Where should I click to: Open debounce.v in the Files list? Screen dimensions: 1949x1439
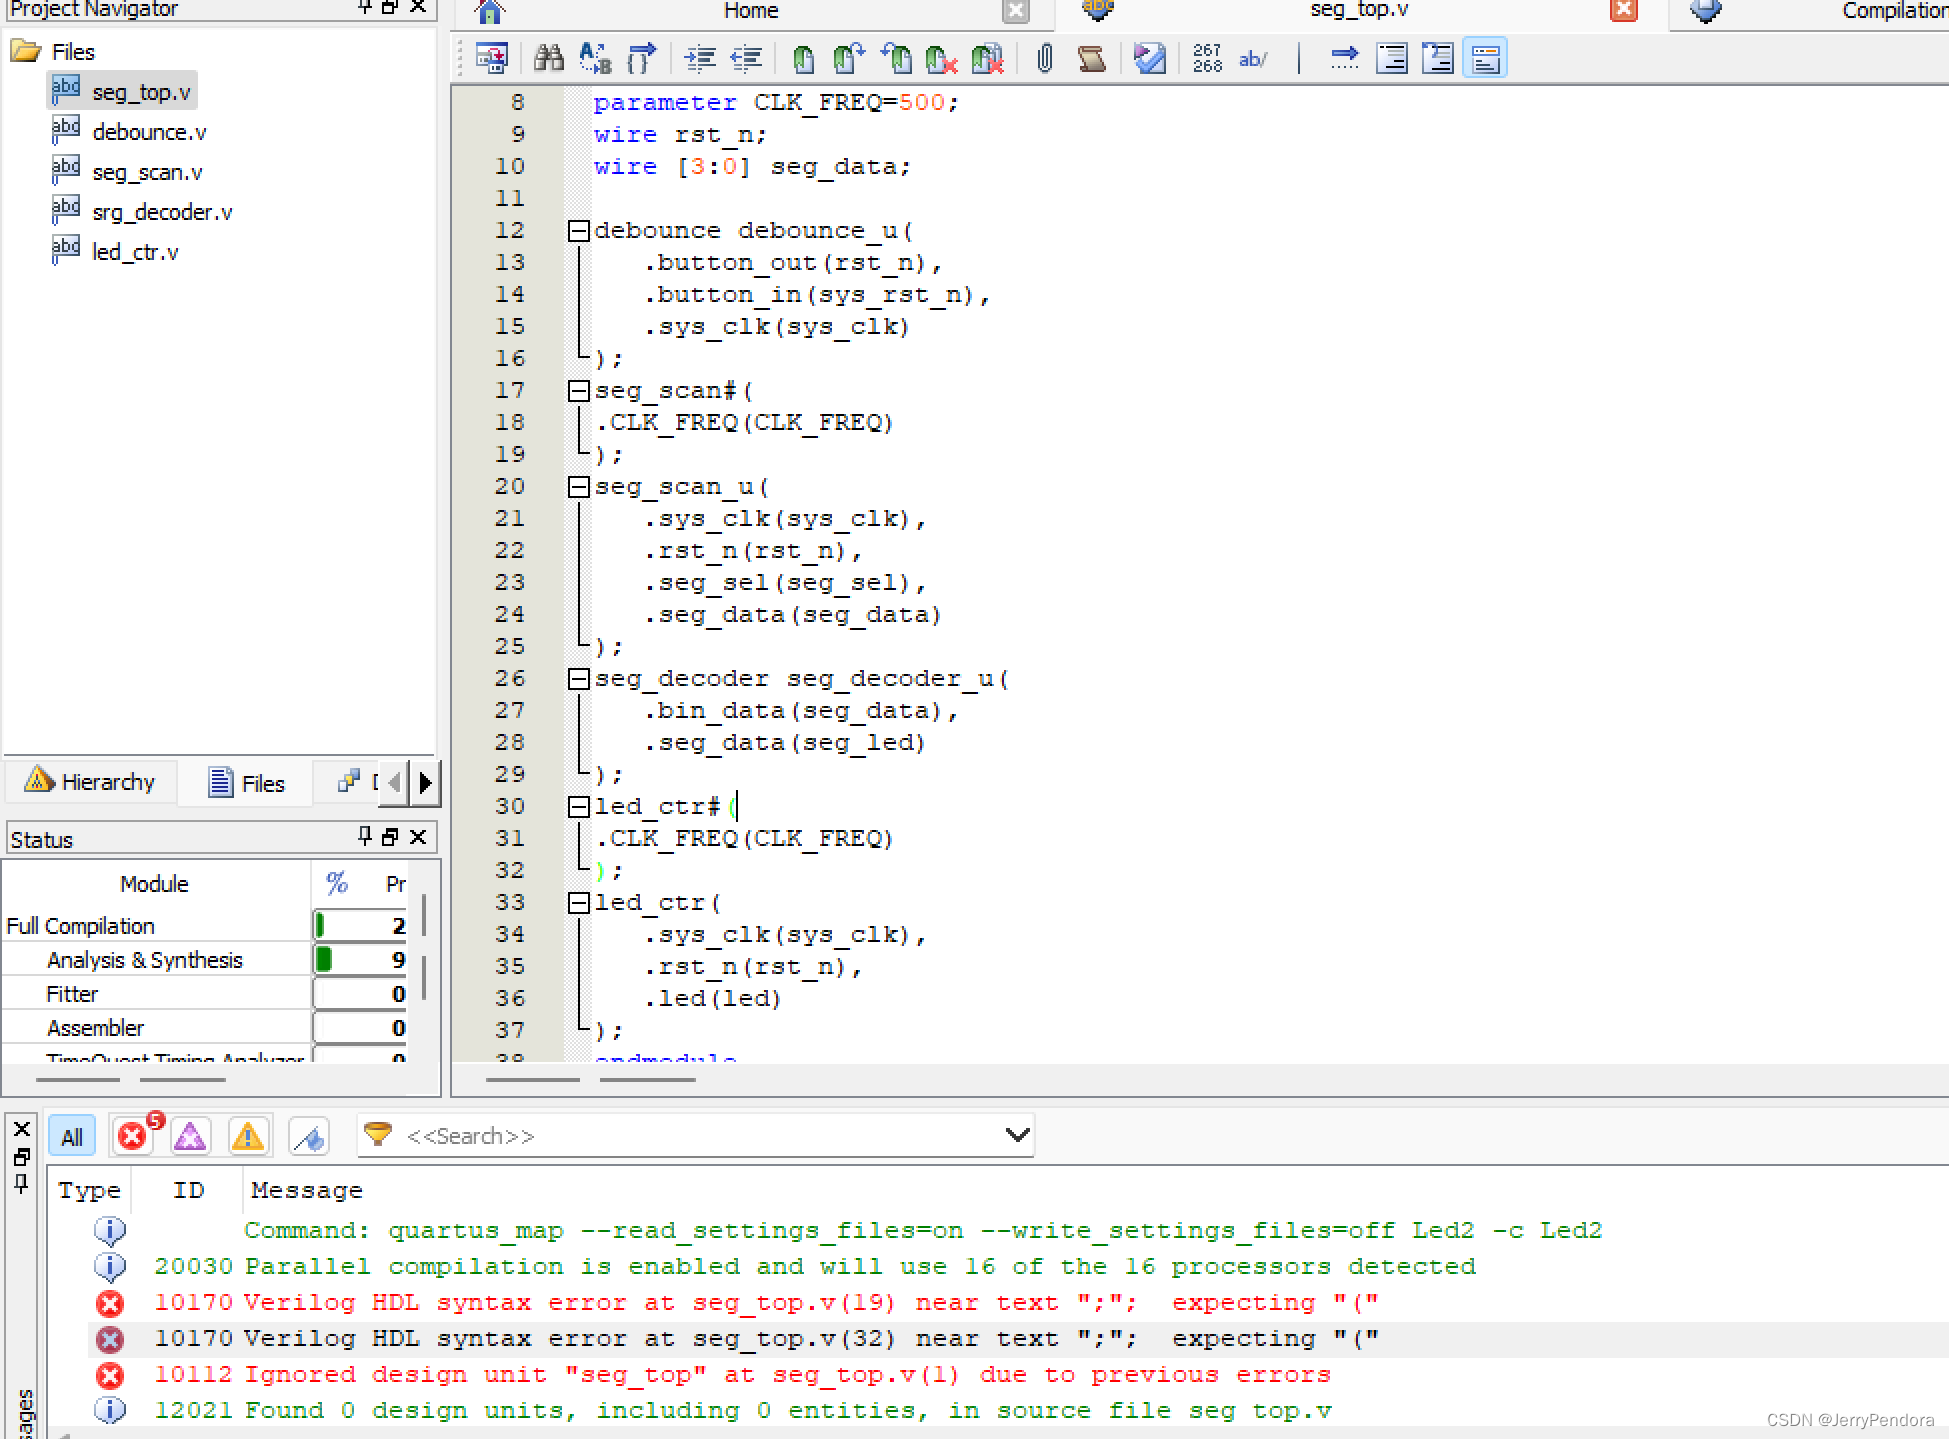pos(149,132)
